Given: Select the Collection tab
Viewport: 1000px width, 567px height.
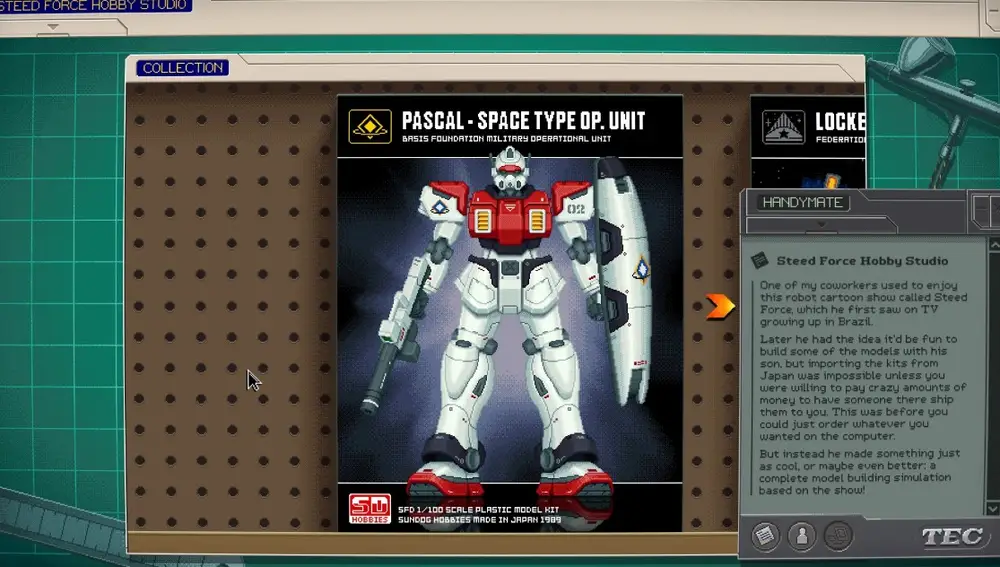Looking at the screenshot, I should pos(182,68).
